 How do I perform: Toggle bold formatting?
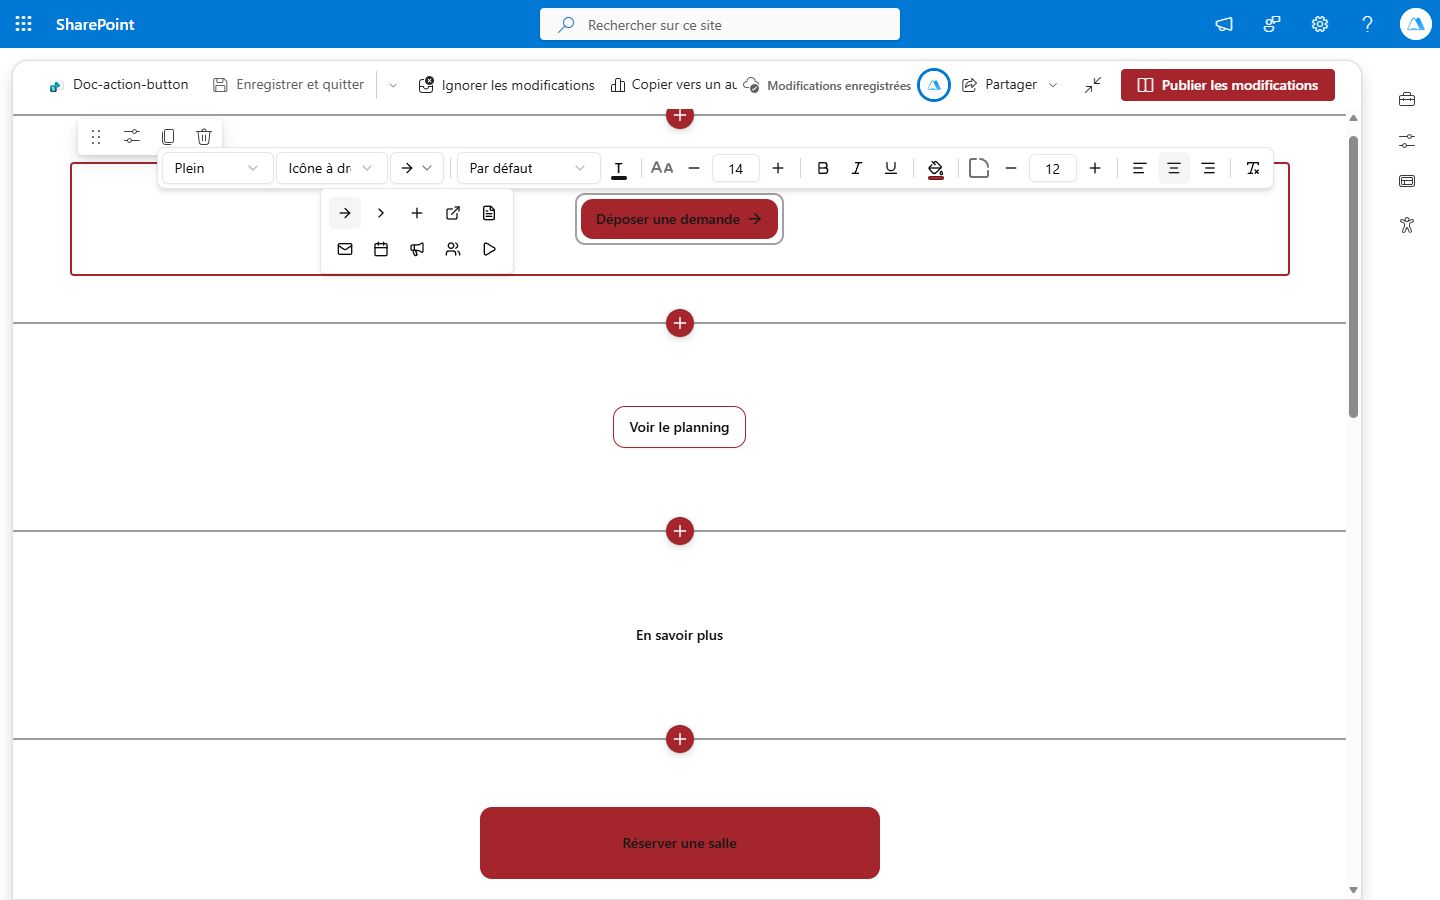click(x=823, y=168)
